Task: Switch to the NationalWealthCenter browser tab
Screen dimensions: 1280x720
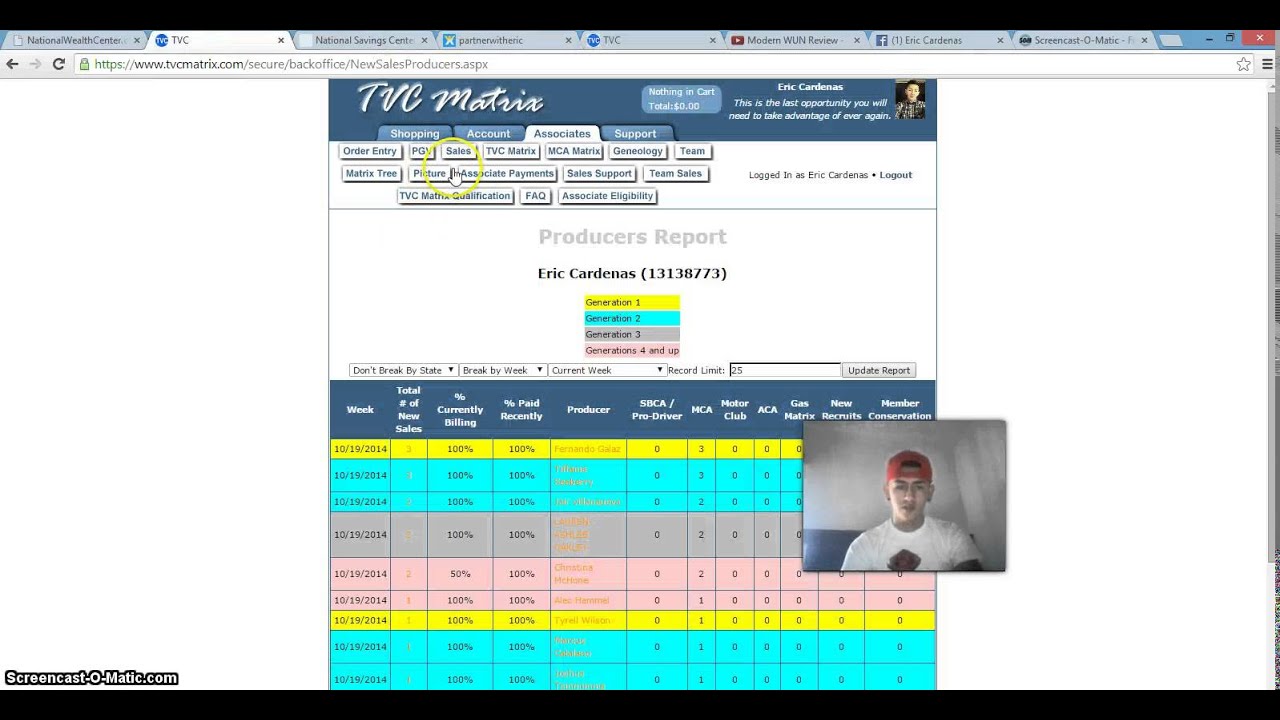Action: click(x=74, y=41)
